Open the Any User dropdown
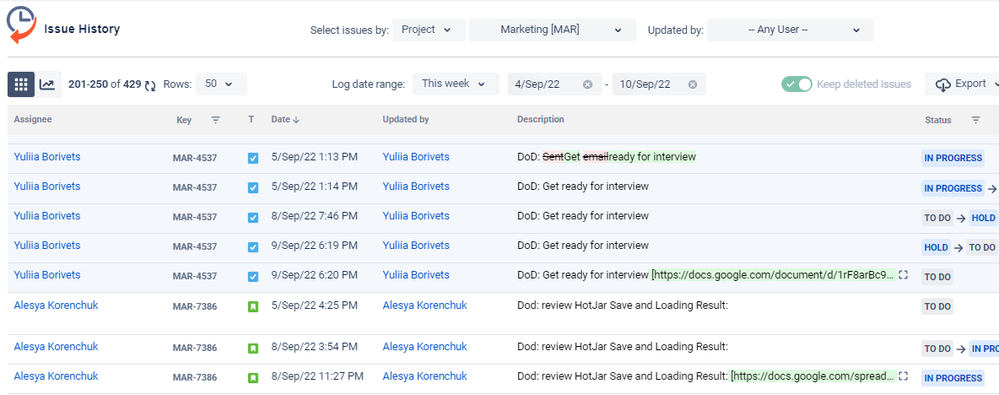Screen dimensions: 999x395 [790, 30]
